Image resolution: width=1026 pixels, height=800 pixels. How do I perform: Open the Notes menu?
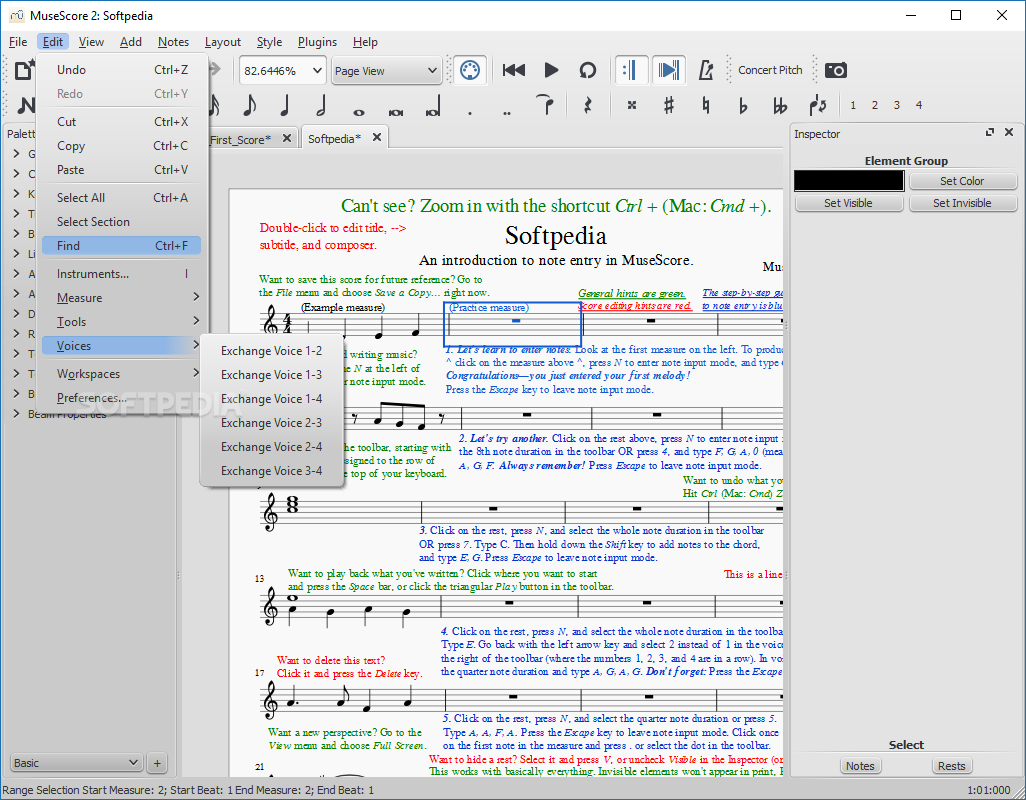coord(173,42)
